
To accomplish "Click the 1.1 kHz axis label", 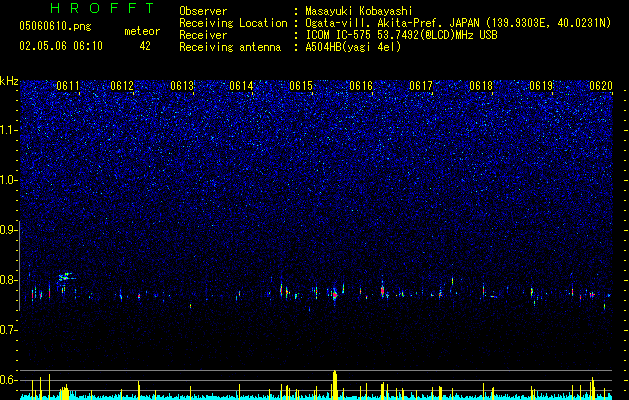I will (9, 130).
